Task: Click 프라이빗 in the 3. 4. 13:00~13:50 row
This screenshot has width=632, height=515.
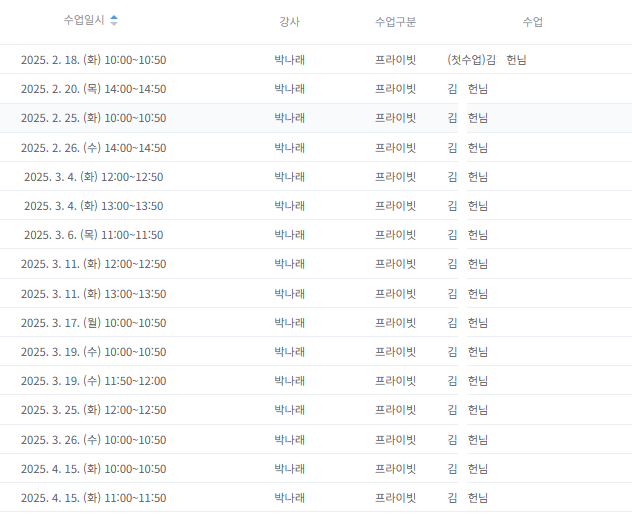Action: click(395, 206)
